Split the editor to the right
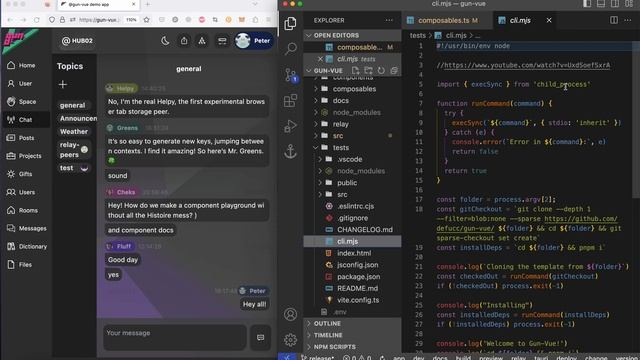This screenshot has height=360, width=640. (x=613, y=20)
